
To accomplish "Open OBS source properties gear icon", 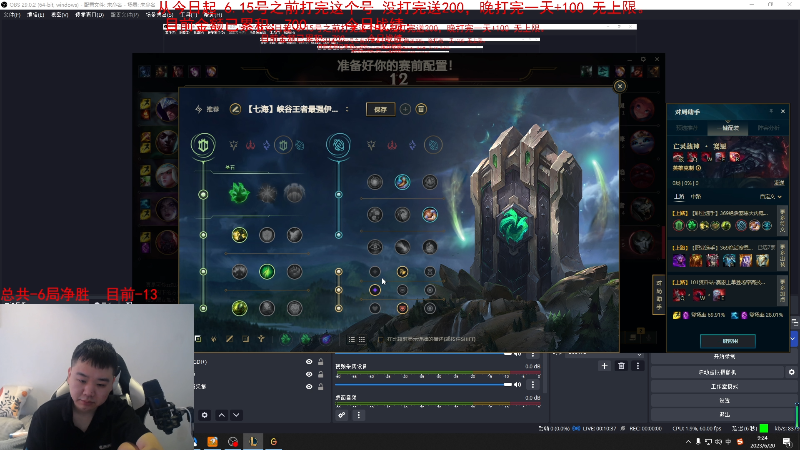I will pyautogui.click(x=205, y=415).
